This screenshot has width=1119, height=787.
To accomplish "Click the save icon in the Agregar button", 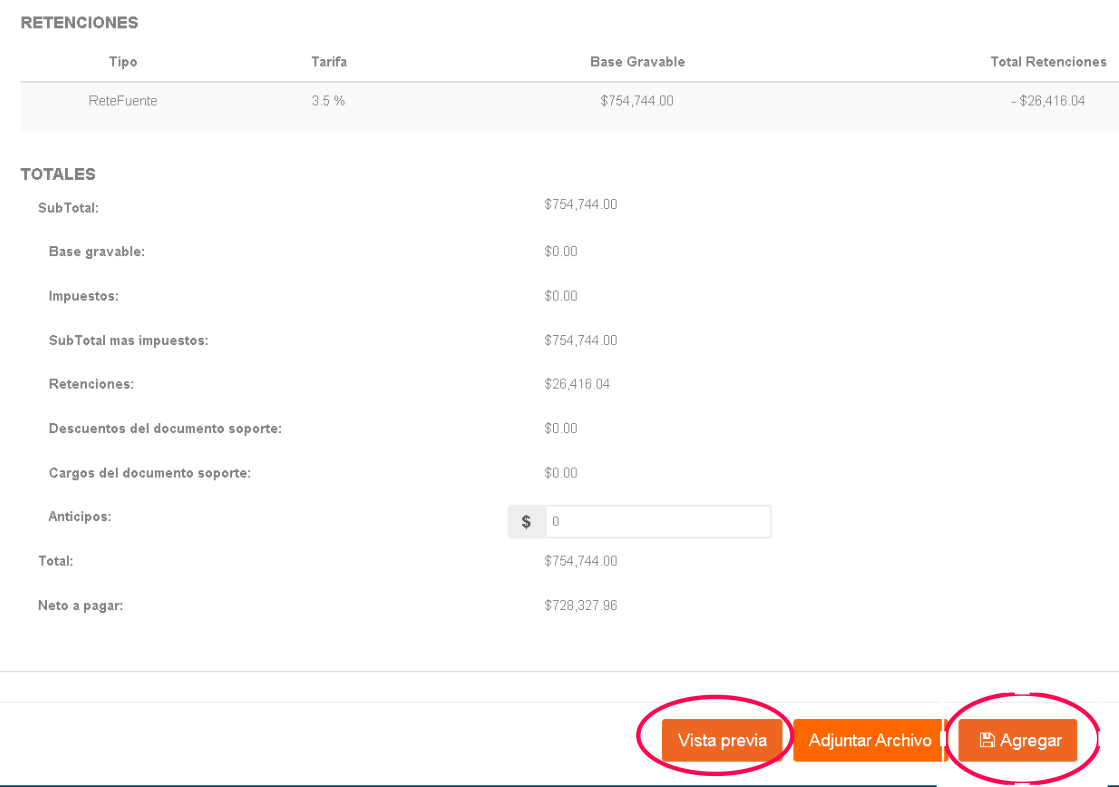I will coord(987,740).
